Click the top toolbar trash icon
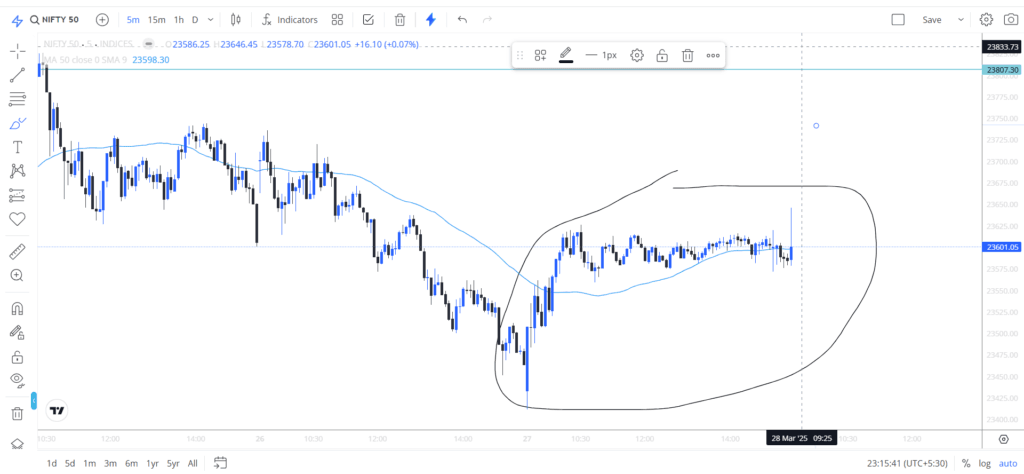 [x=400, y=20]
